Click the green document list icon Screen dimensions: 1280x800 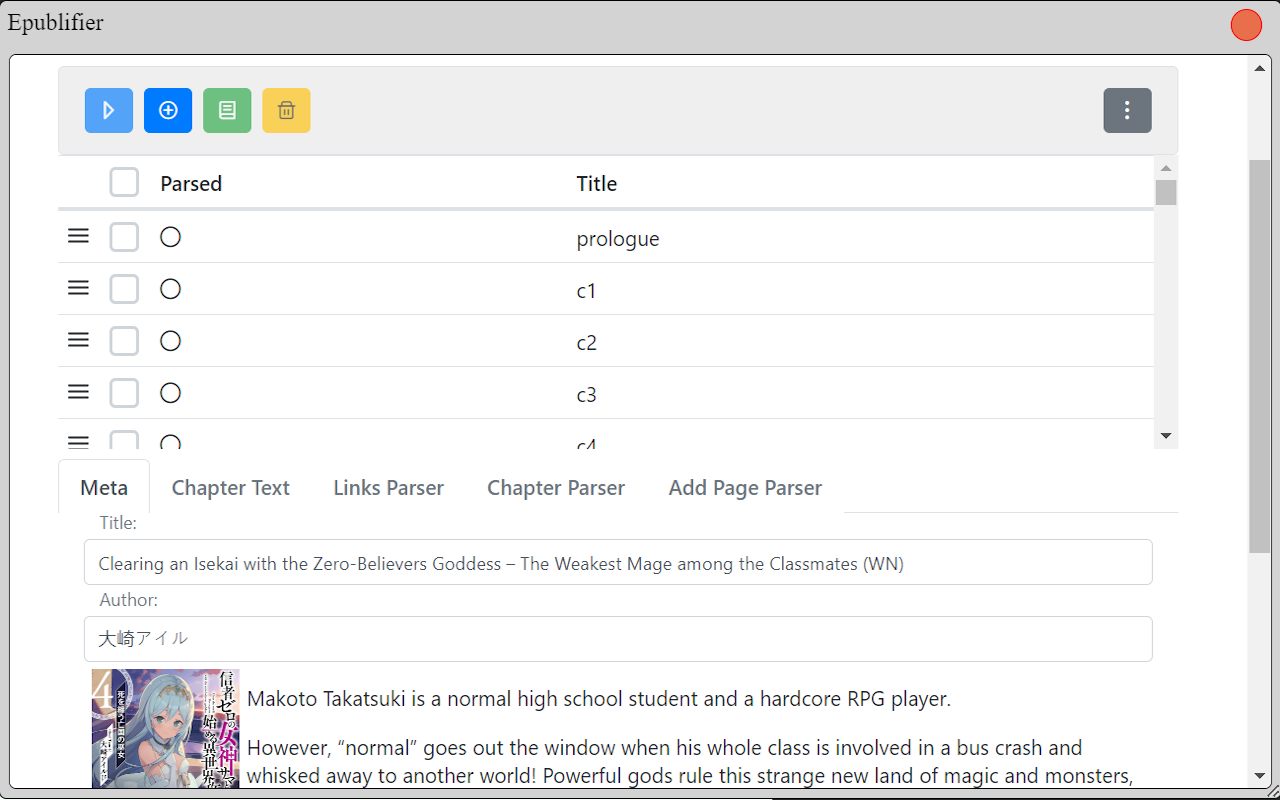(x=227, y=110)
